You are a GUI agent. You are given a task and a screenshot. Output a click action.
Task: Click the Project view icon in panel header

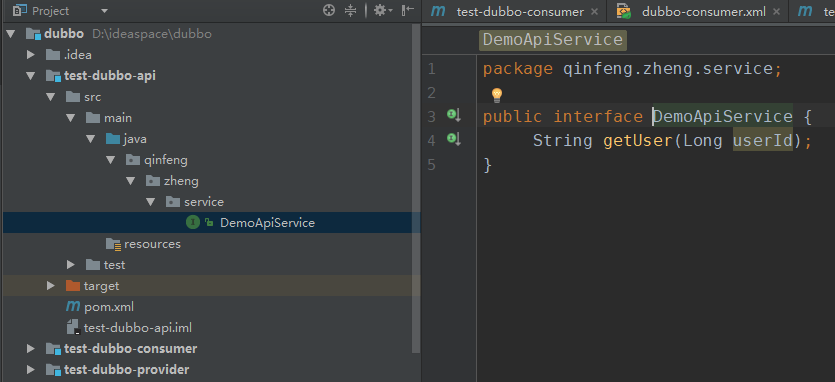click(20, 10)
